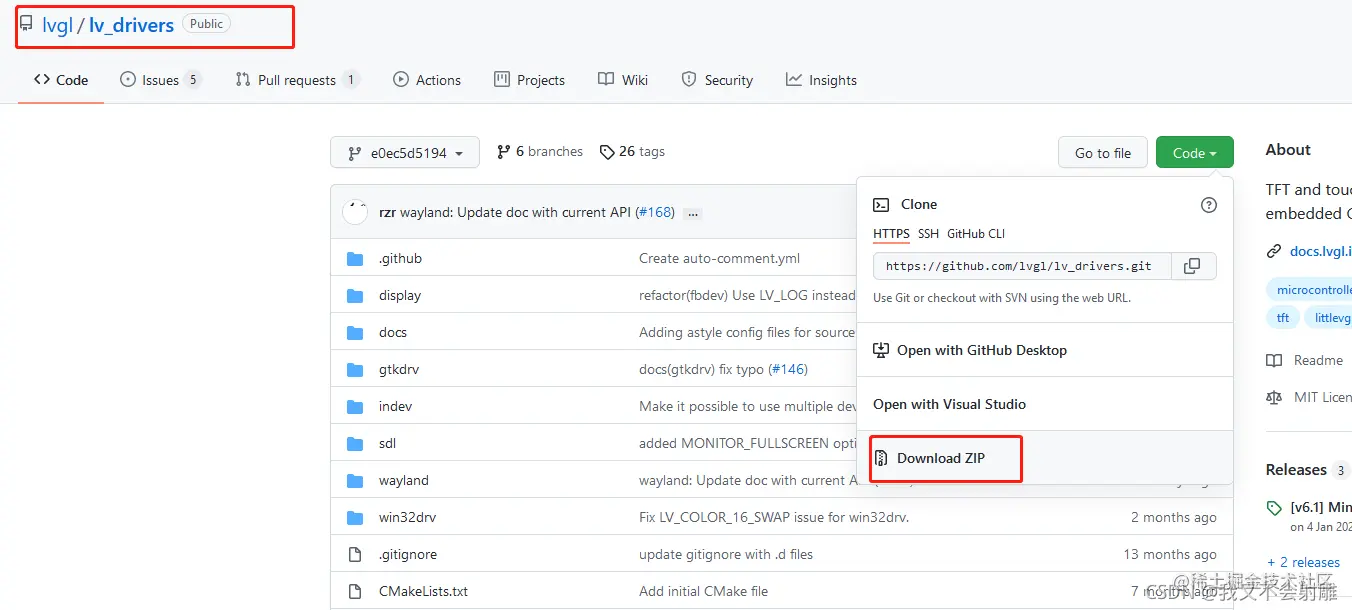Image resolution: width=1352 pixels, height=610 pixels.
Task: Select the GitHub CLI clone tab
Action: click(x=976, y=234)
